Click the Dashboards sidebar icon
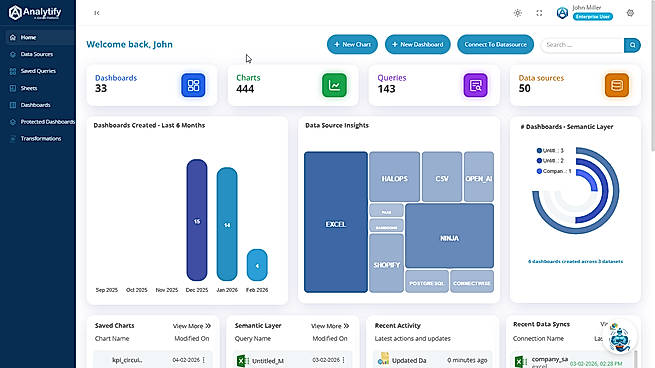This screenshot has height=368, width=655. [13, 105]
